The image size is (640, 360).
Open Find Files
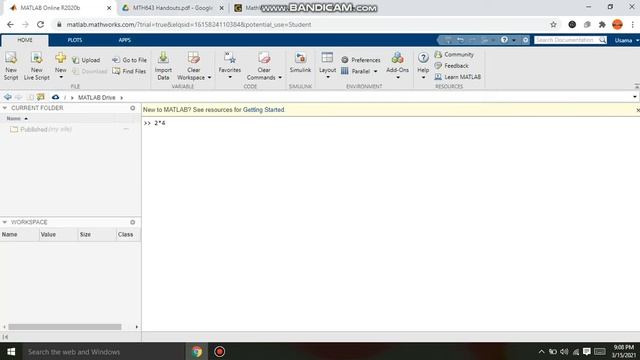tap(129, 71)
